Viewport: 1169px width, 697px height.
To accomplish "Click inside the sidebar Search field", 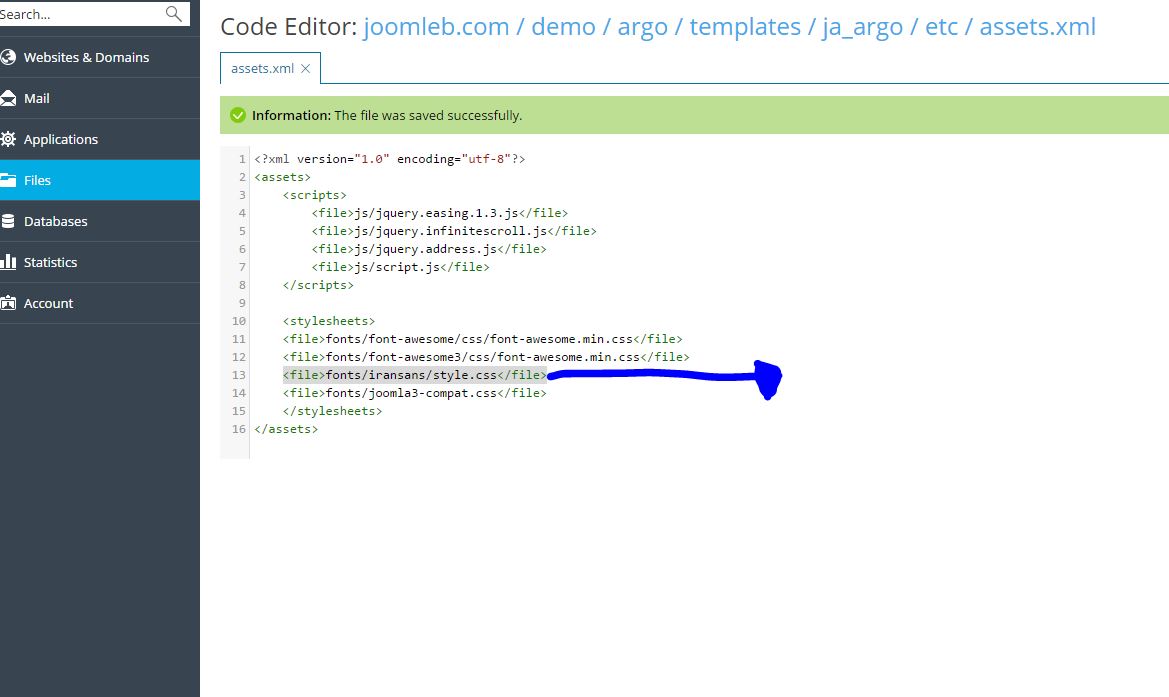I will point(80,14).
